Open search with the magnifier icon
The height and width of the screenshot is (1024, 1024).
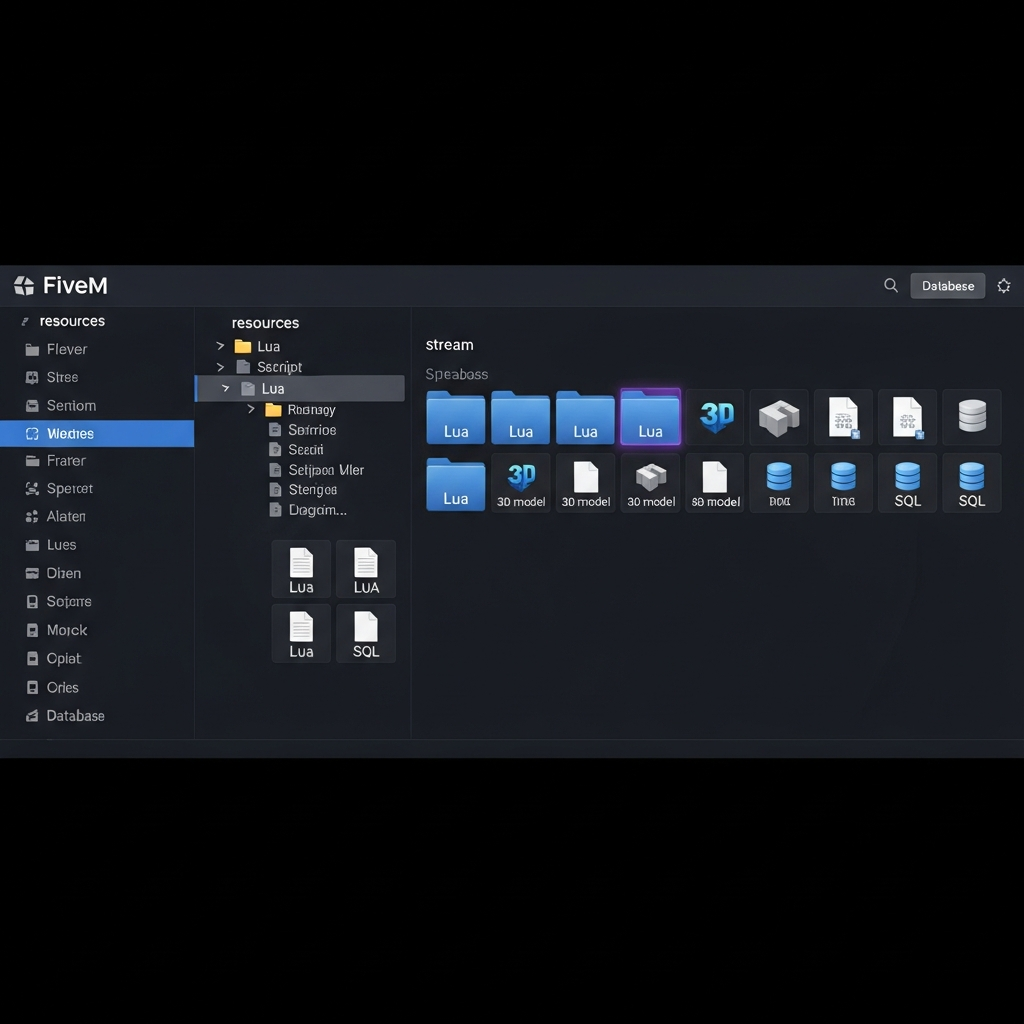[x=891, y=285]
